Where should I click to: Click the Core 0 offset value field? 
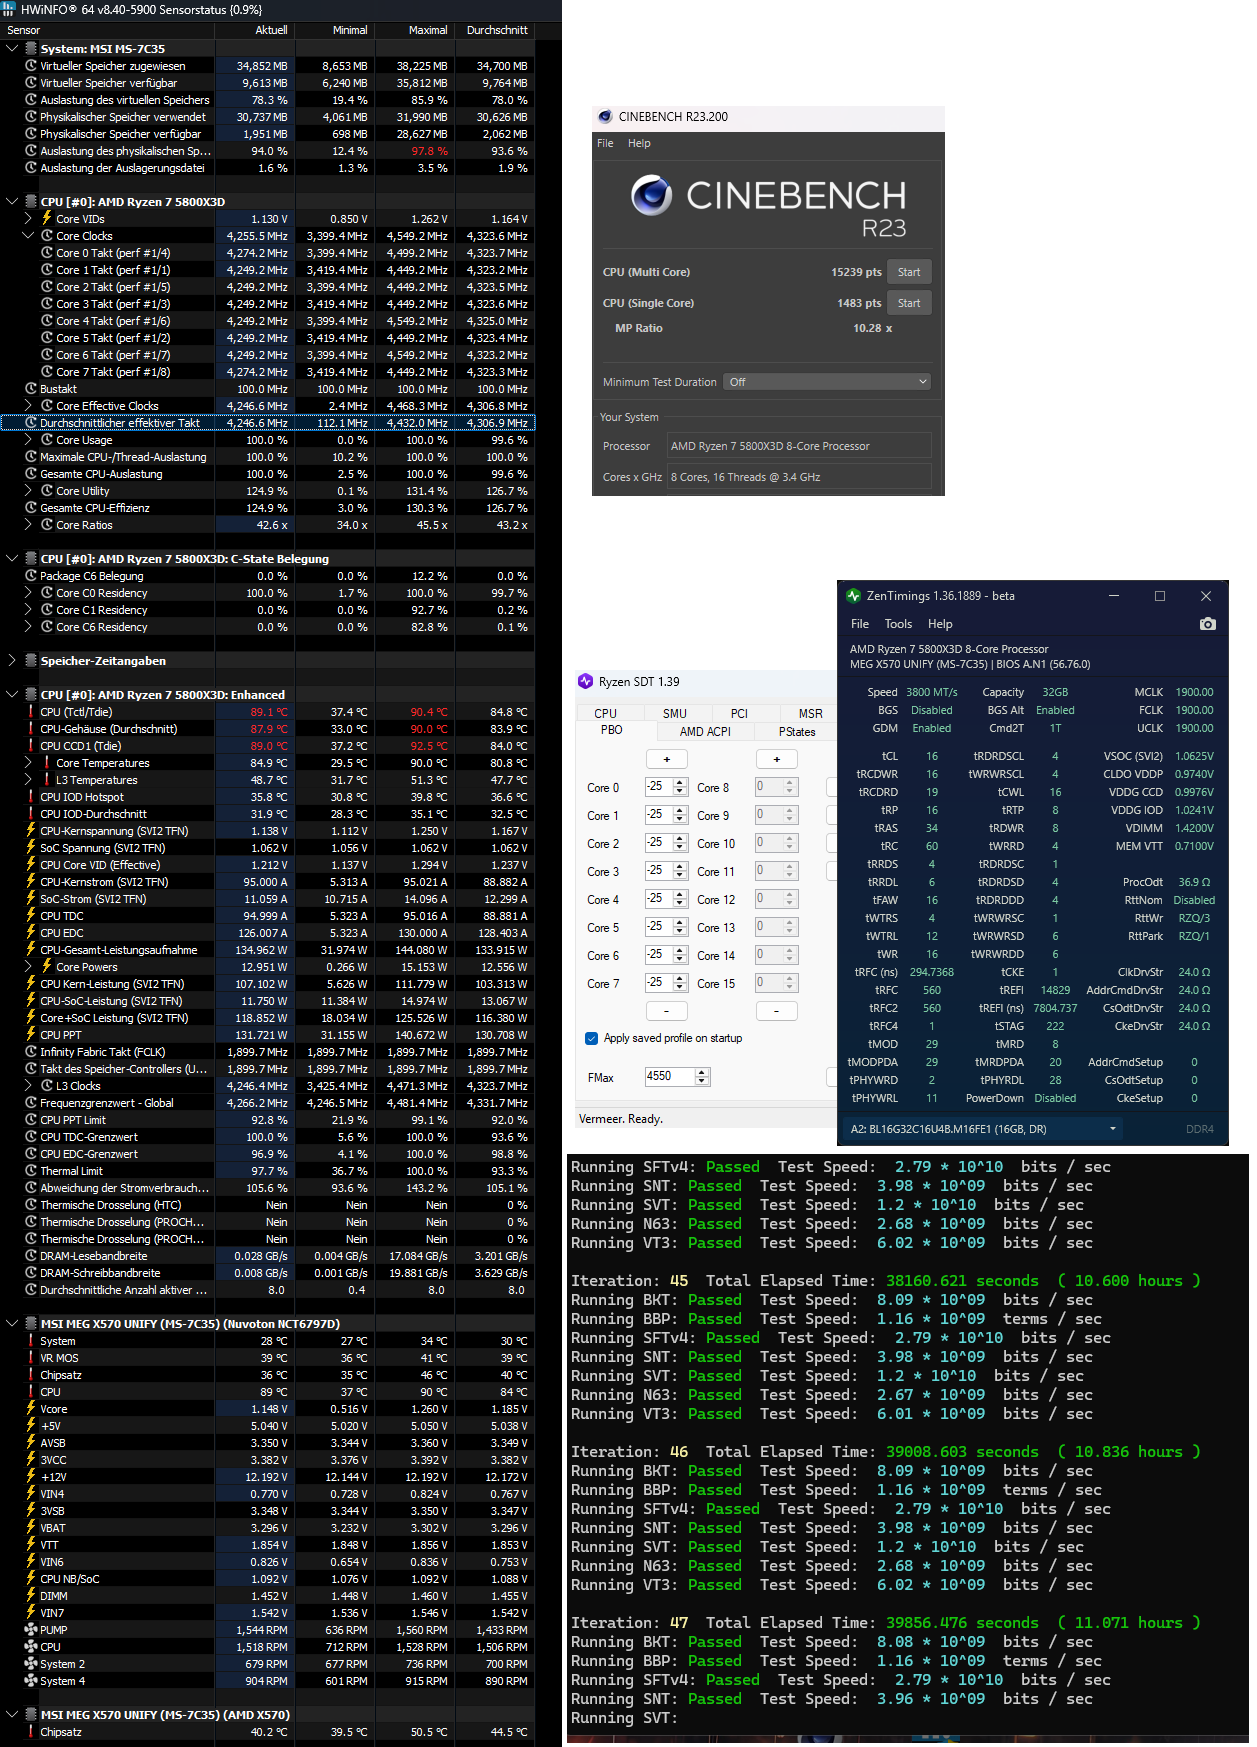pyautogui.click(x=659, y=787)
